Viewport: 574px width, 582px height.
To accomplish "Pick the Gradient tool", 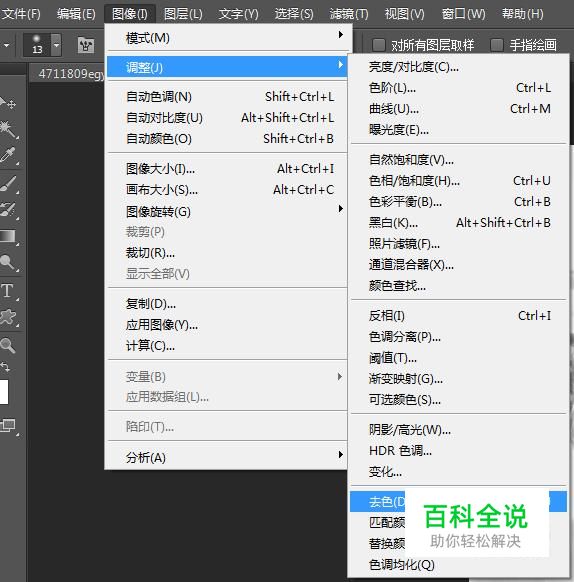I will tap(7, 236).
